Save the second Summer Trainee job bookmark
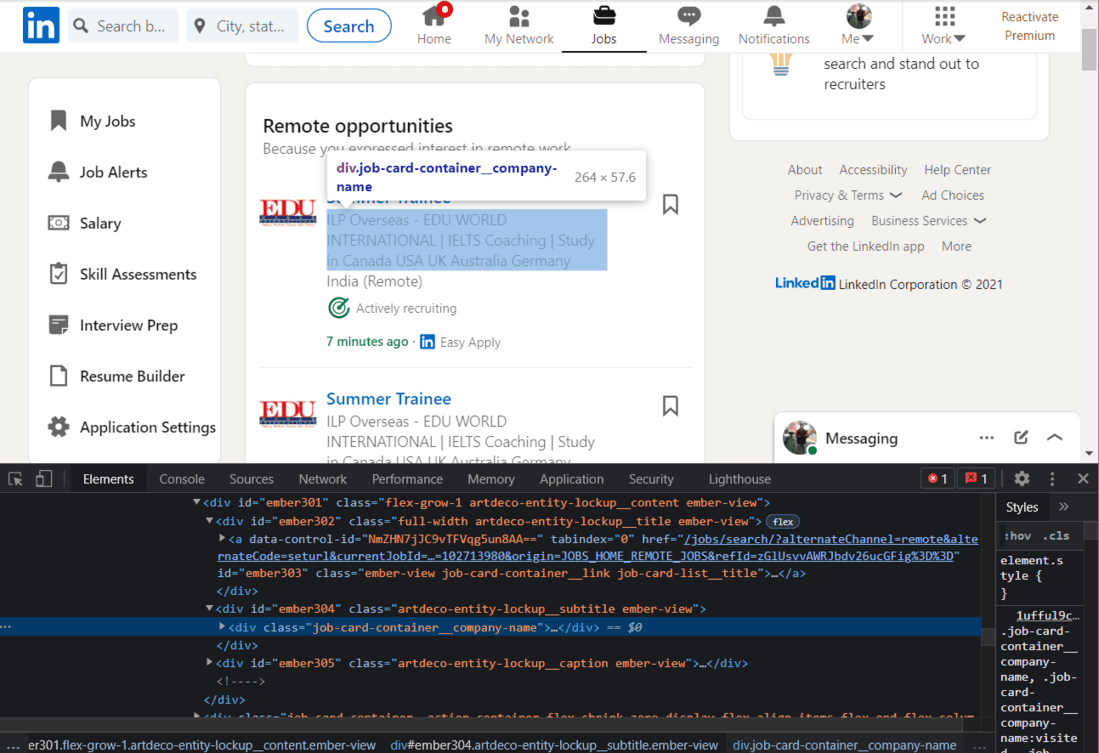1099x753 pixels. coord(670,406)
